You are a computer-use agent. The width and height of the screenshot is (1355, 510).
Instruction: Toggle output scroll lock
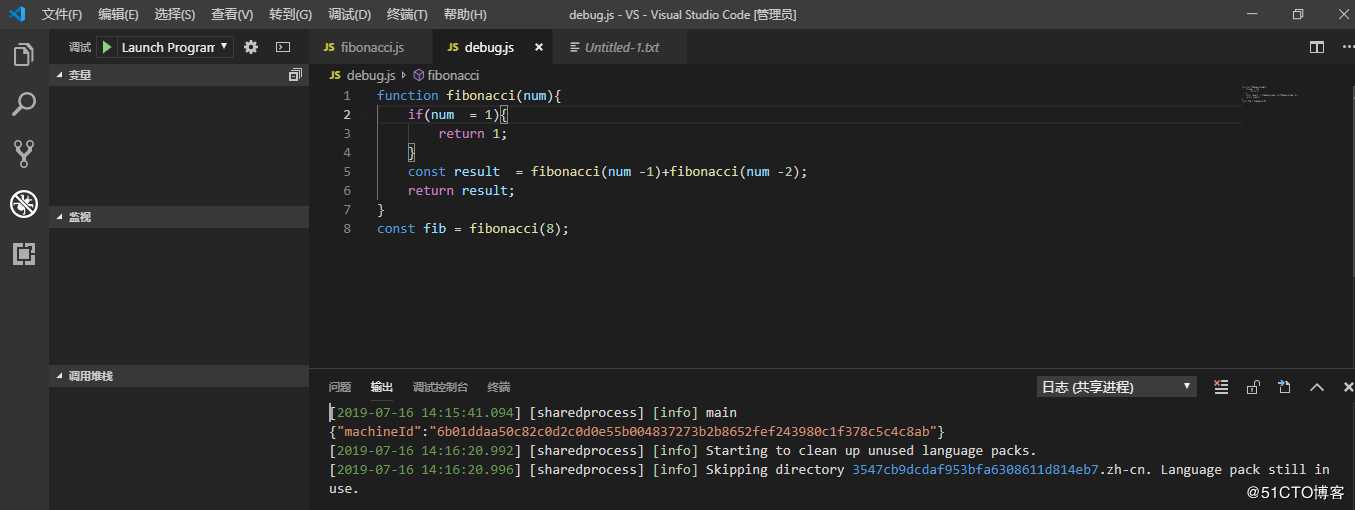(x=1253, y=387)
